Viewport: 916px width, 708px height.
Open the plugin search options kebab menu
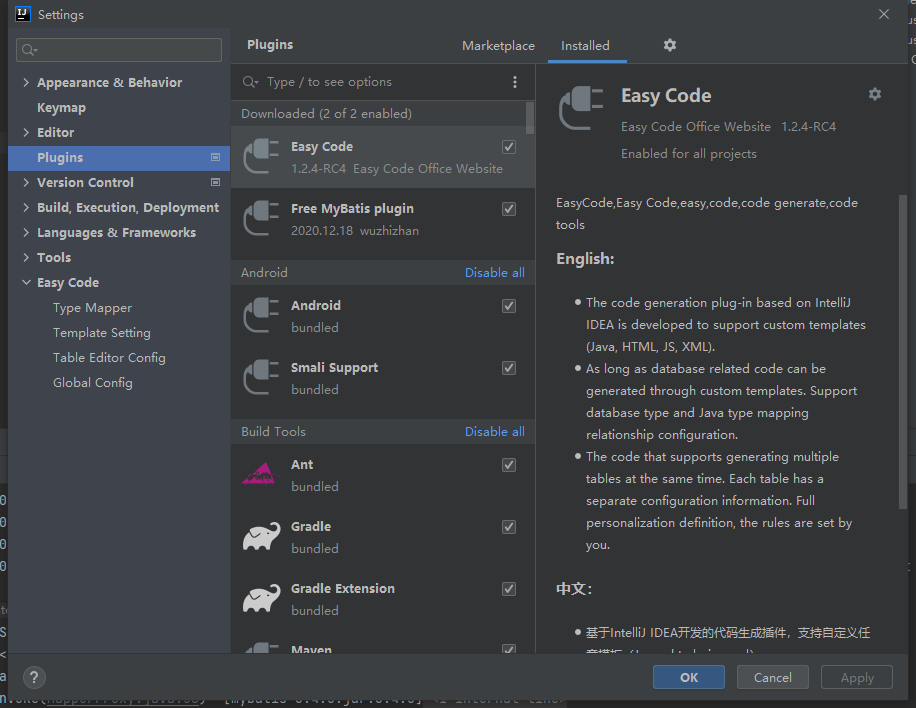pyautogui.click(x=515, y=82)
